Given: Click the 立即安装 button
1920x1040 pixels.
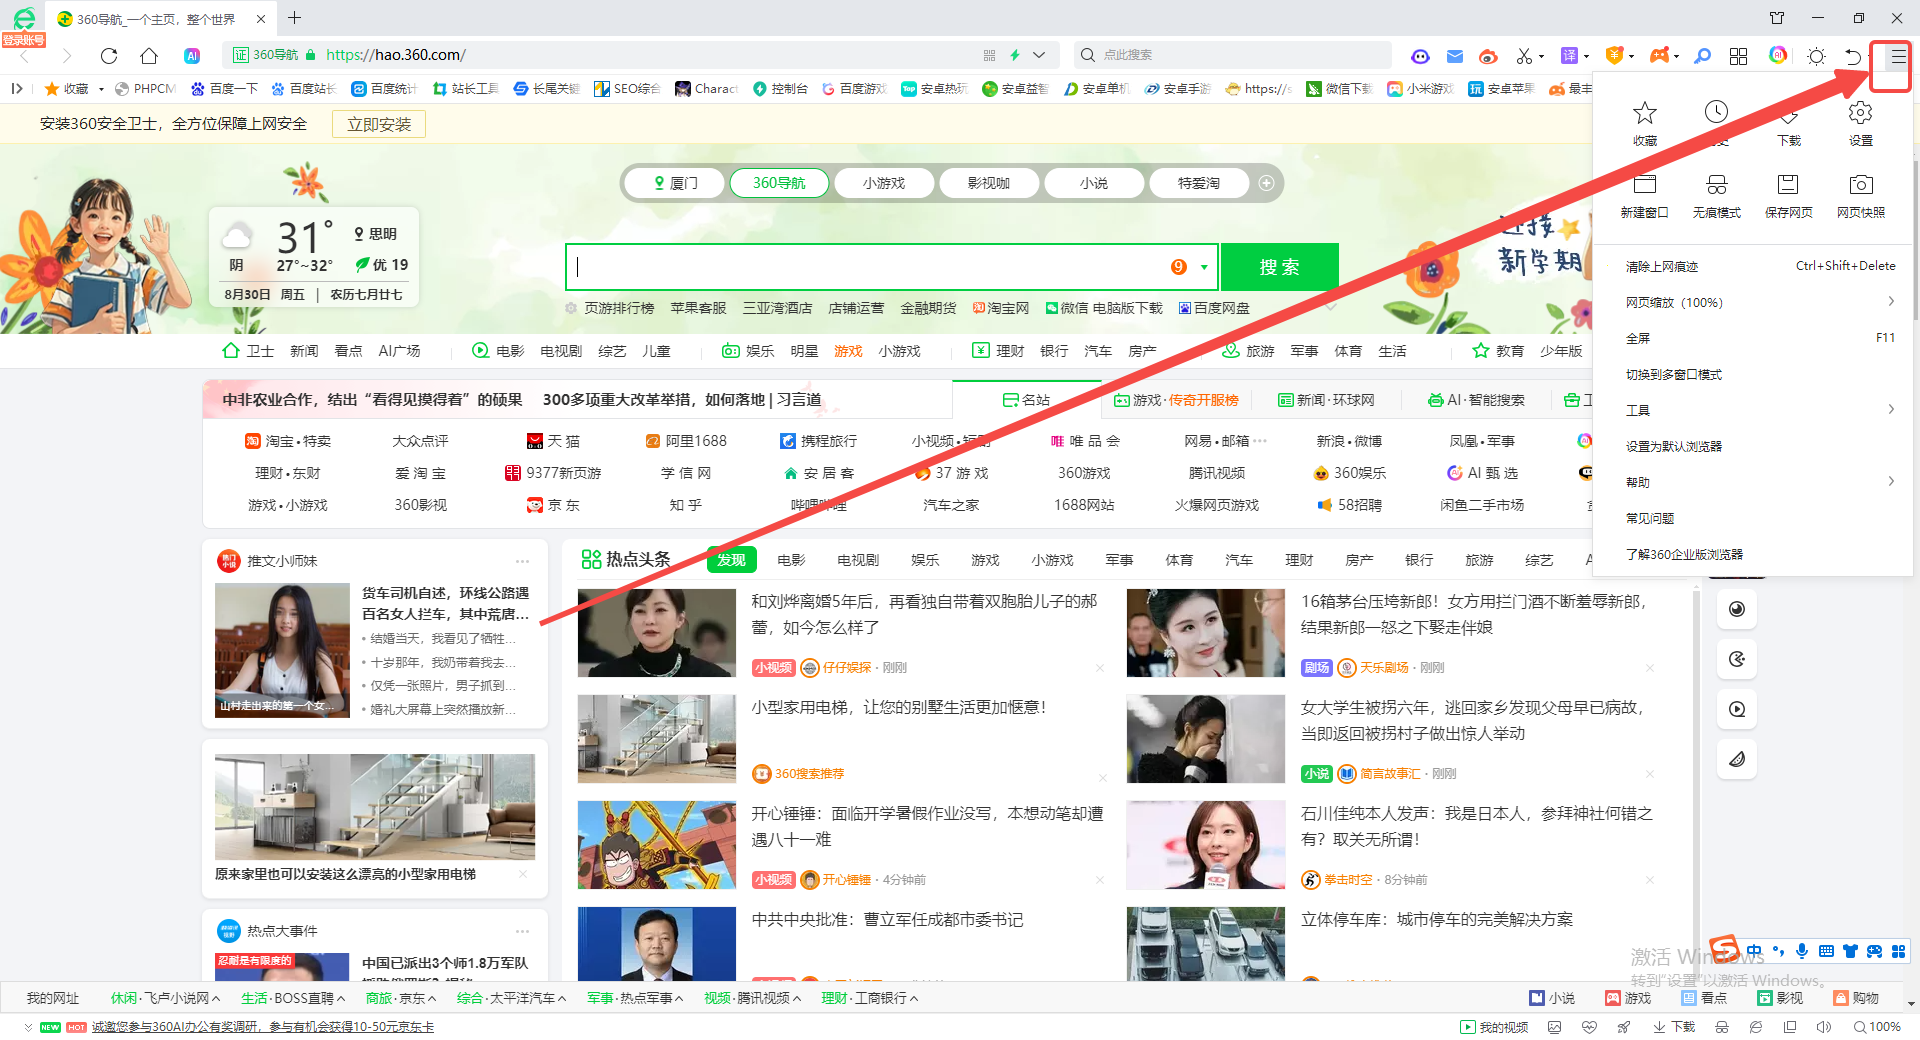Looking at the screenshot, I should coord(379,124).
